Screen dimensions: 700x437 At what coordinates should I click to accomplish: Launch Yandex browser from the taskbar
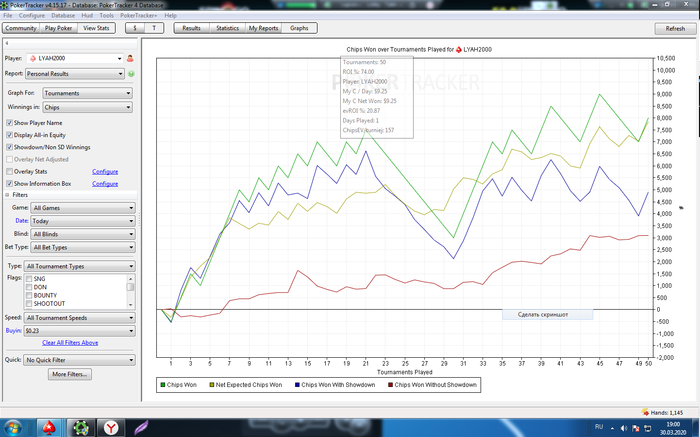pyautogui.click(x=110, y=428)
